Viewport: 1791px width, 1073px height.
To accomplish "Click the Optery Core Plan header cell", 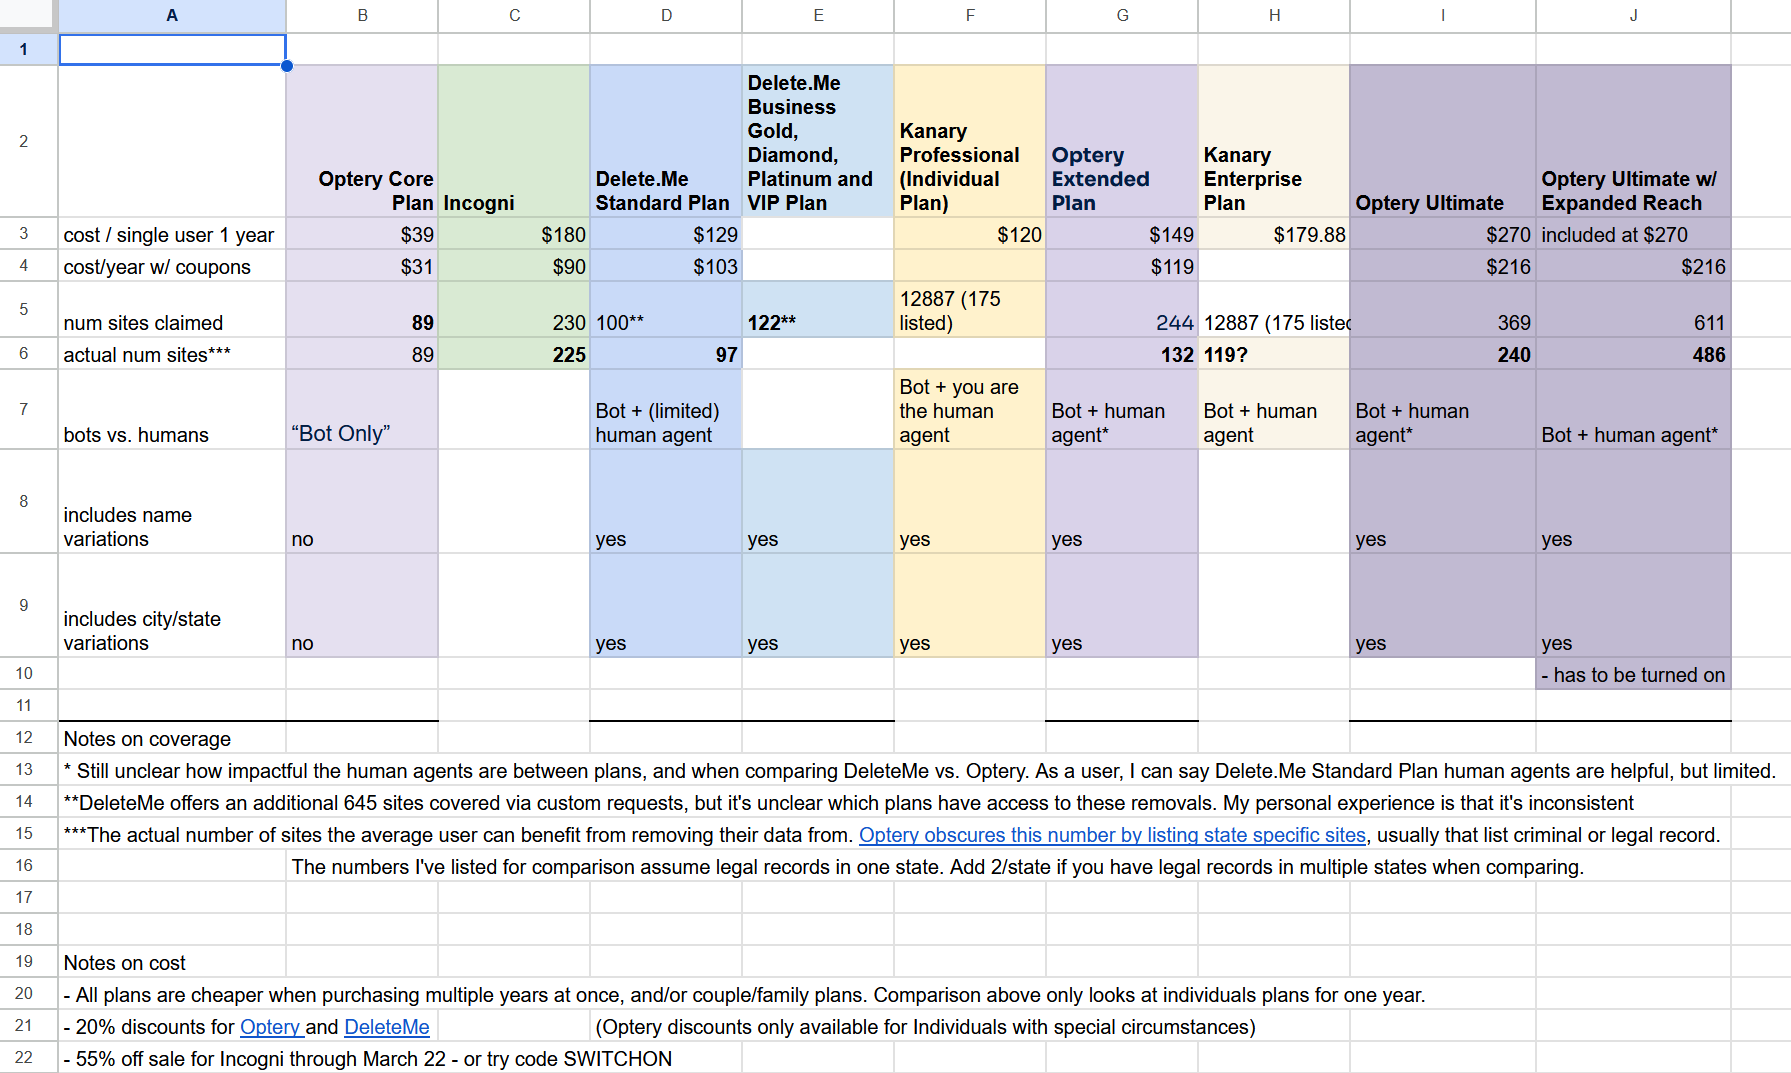I will pyautogui.click(x=362, y=141).
